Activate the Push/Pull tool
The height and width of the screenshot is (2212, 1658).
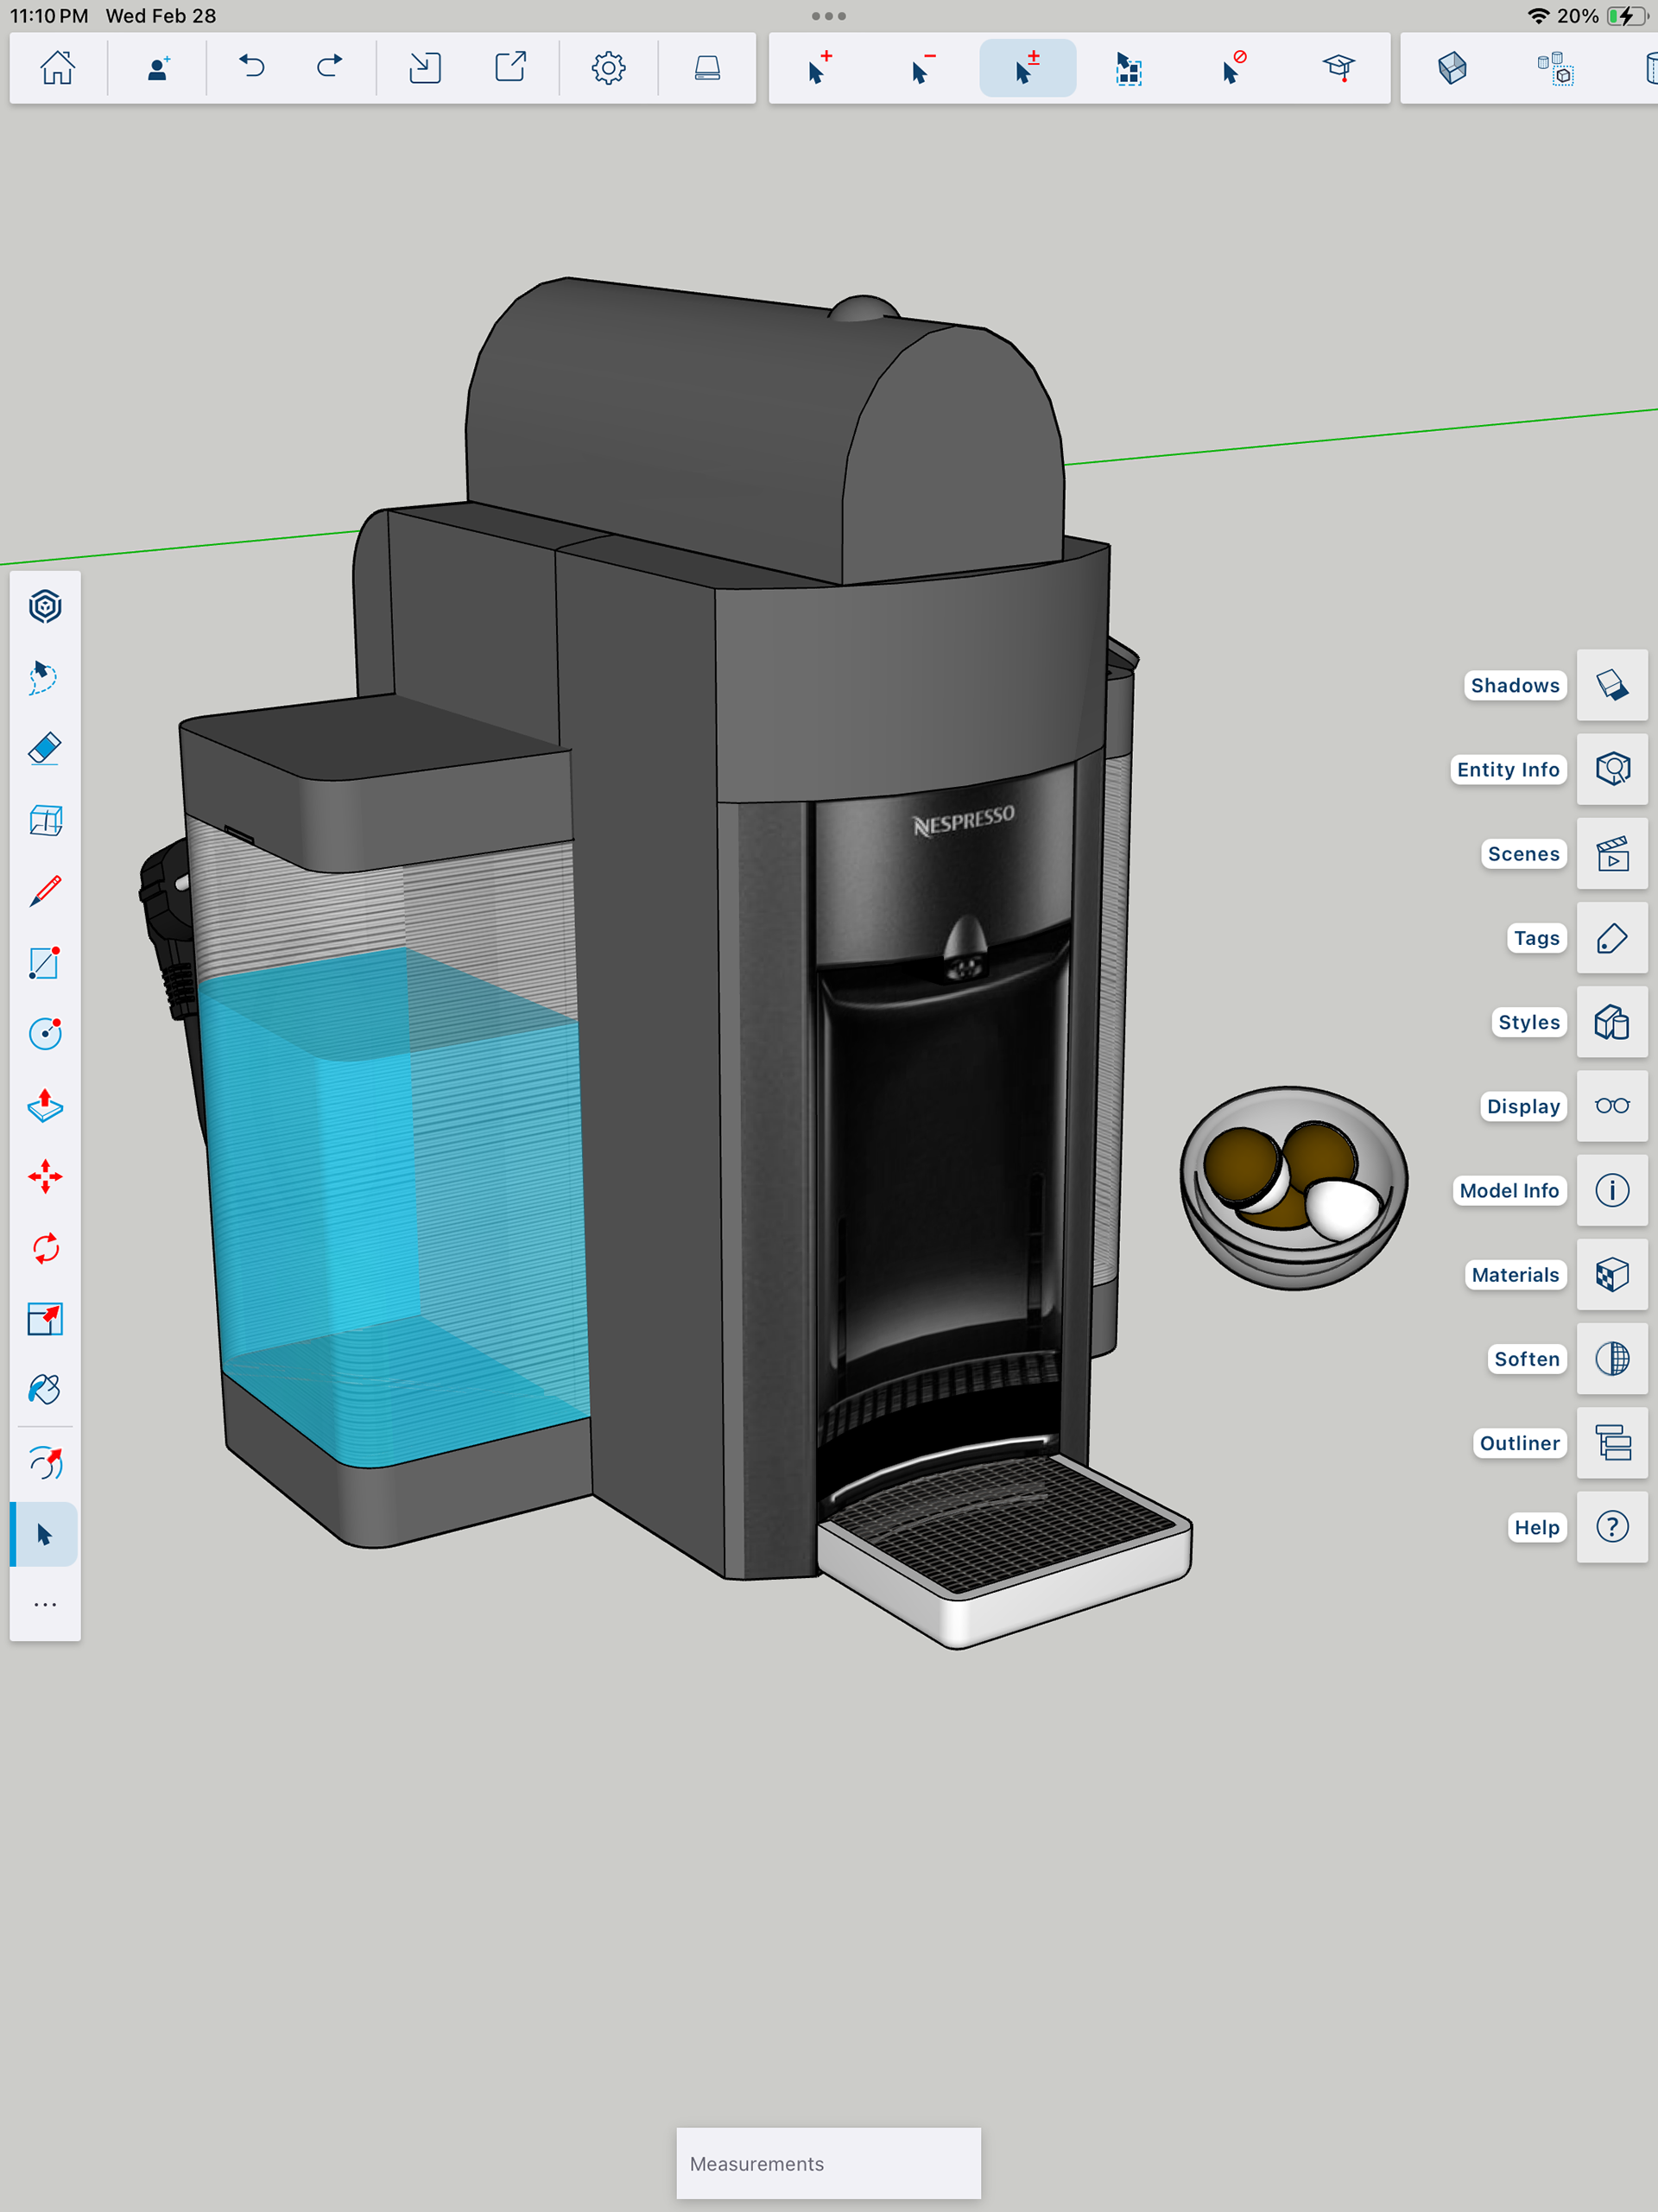click(45, 1105)
